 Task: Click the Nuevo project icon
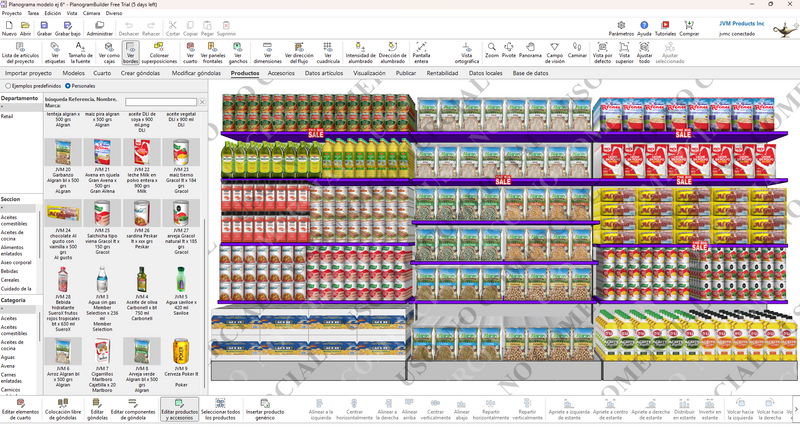9,28
